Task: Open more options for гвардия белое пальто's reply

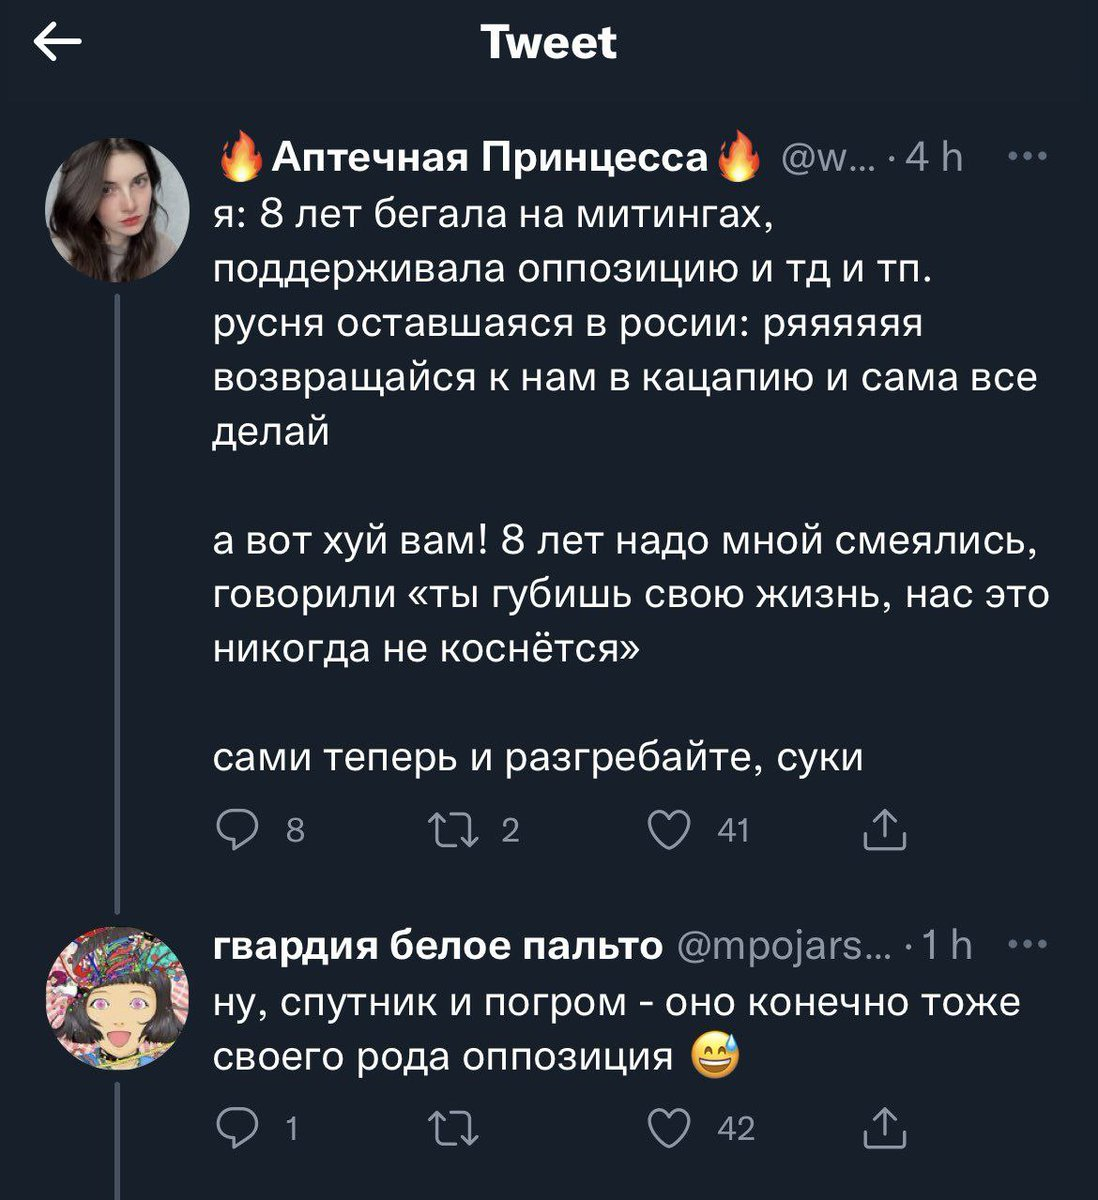Action: tap(1027, 945)
